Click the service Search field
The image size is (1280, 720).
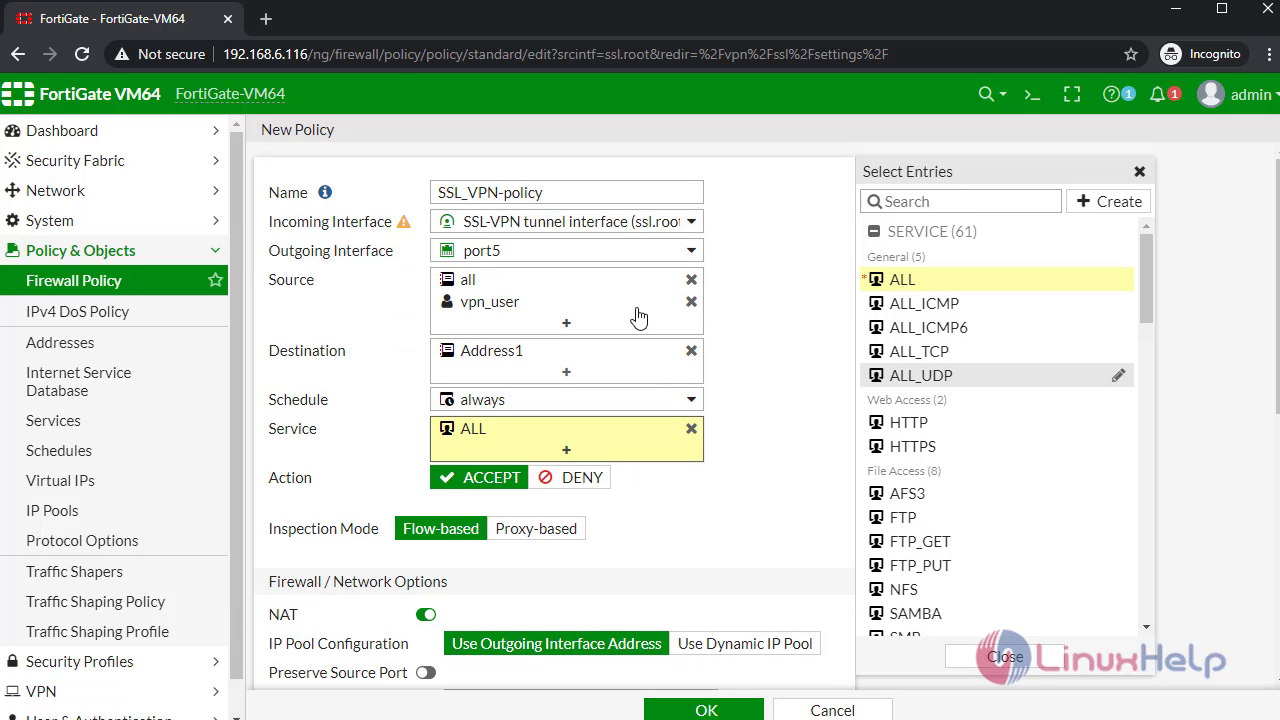pos(961,202)
